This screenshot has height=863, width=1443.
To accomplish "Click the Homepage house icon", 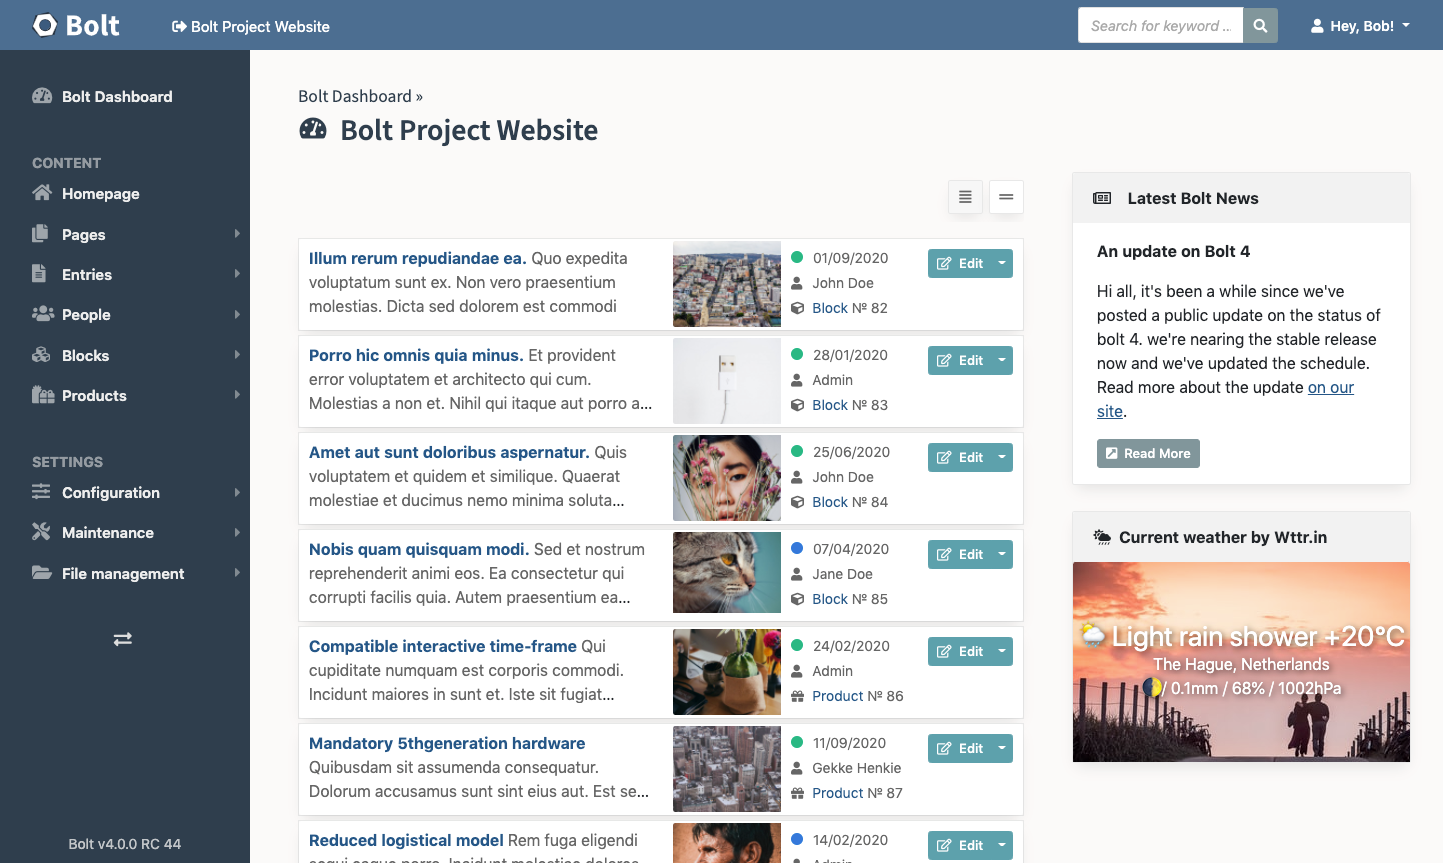I will point(41,193).
